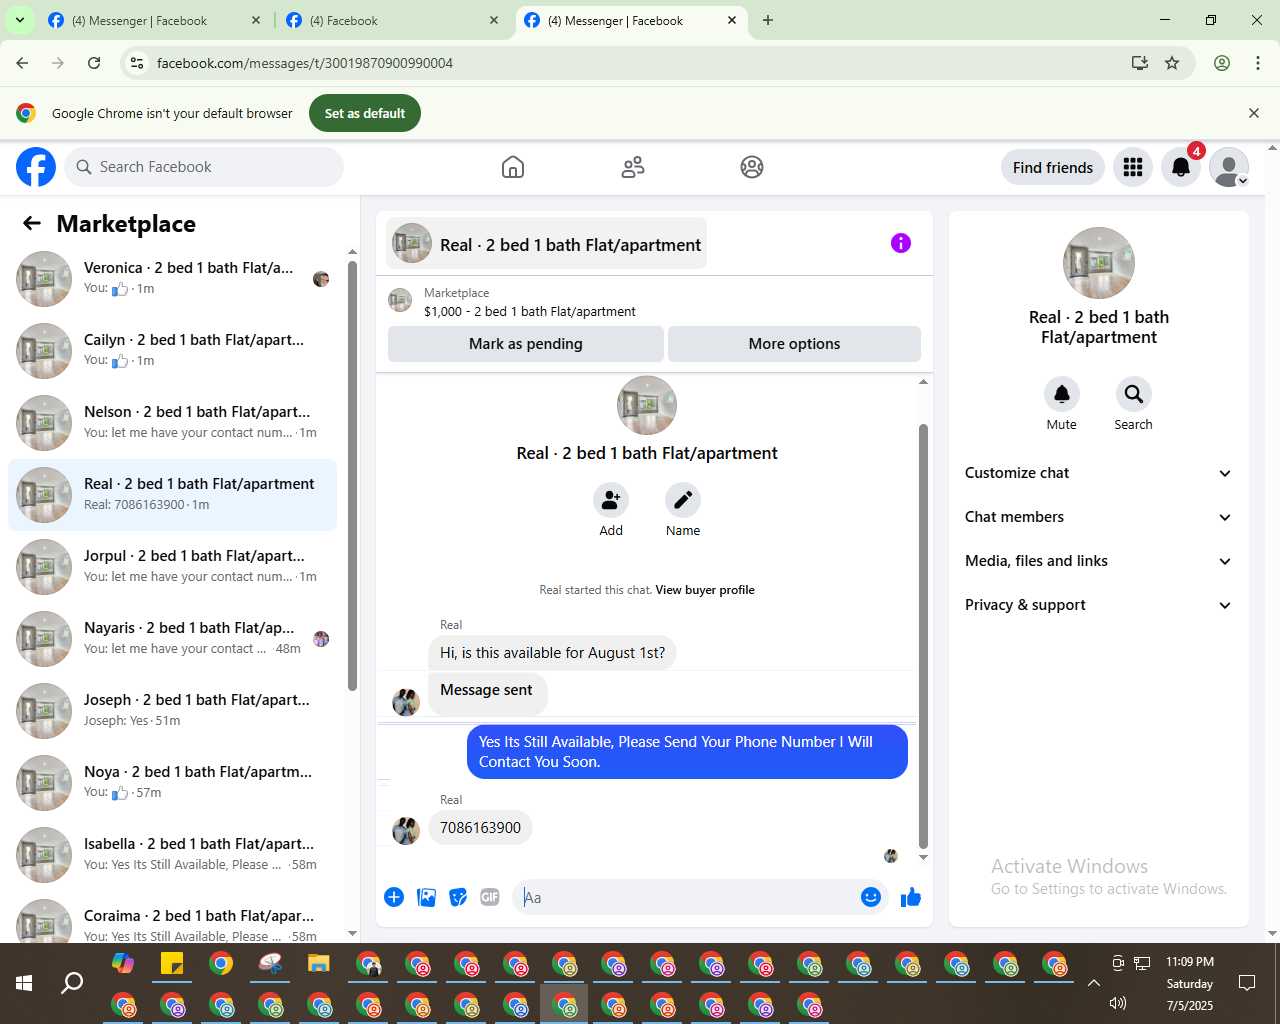Open the Veronica conversation
1280x1024 pixels.
click(173, 279)
